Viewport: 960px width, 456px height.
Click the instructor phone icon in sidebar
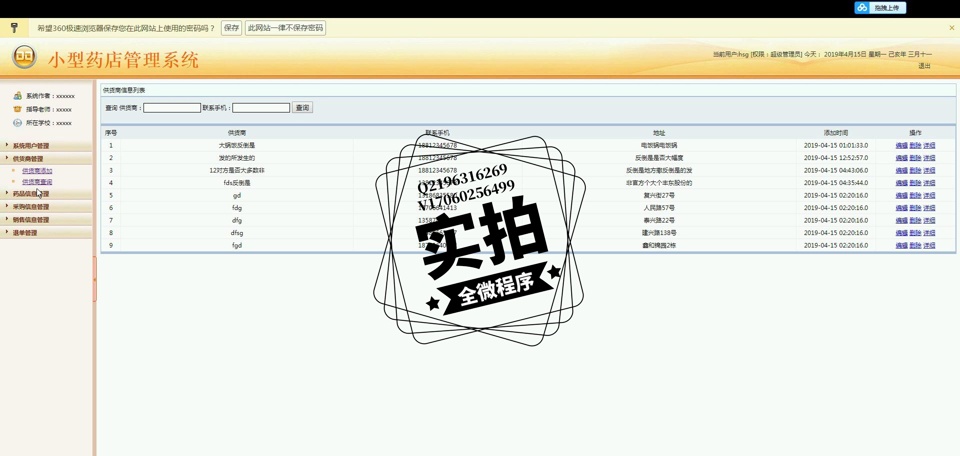tap(17, 109)
